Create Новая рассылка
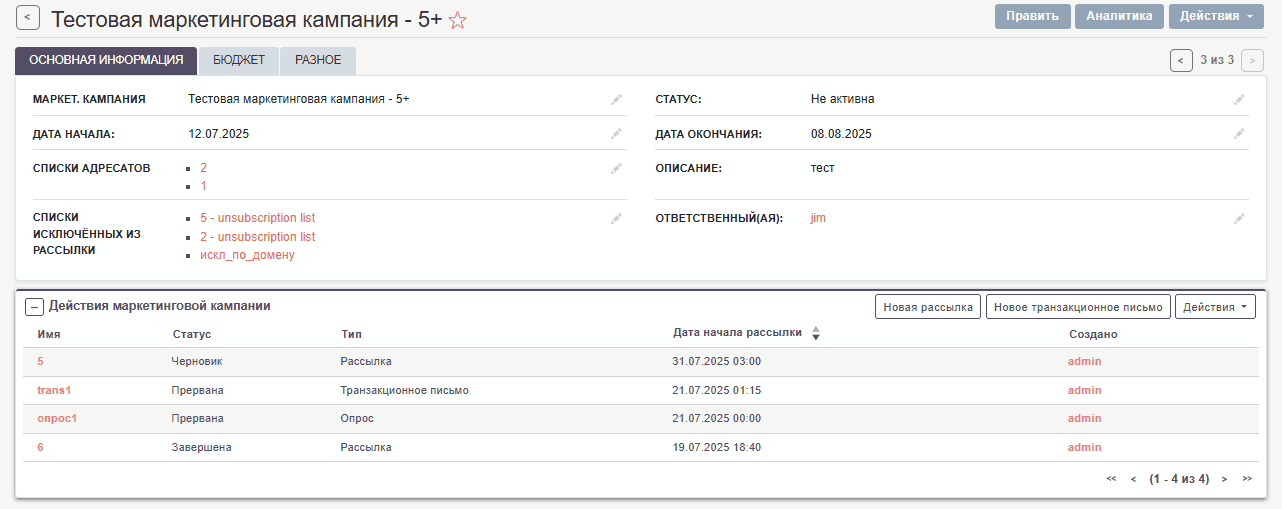 (x=928, y=307)
